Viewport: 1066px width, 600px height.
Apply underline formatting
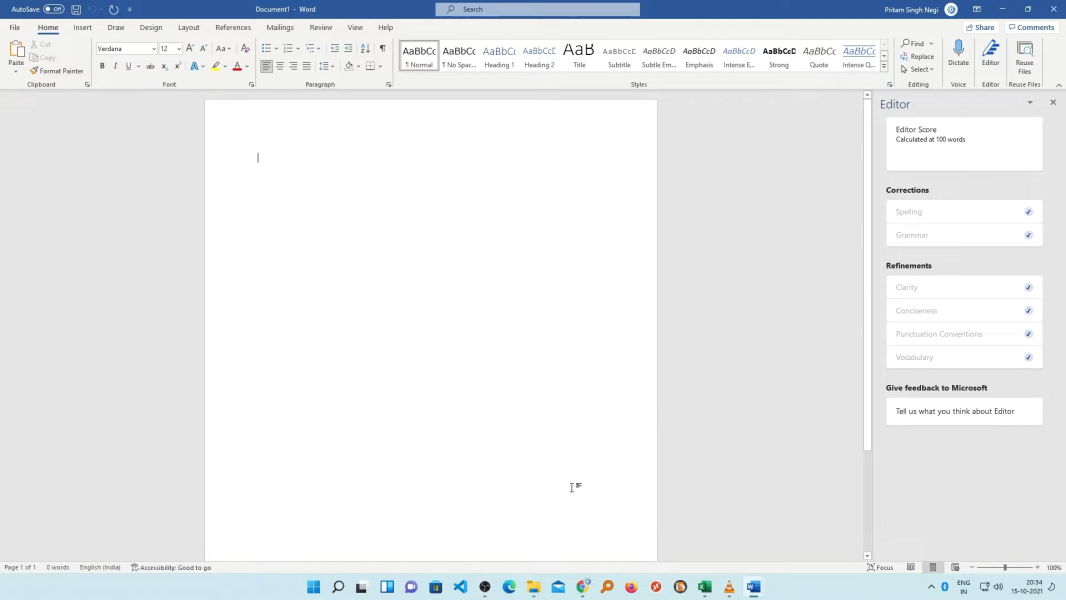(128, 66)
